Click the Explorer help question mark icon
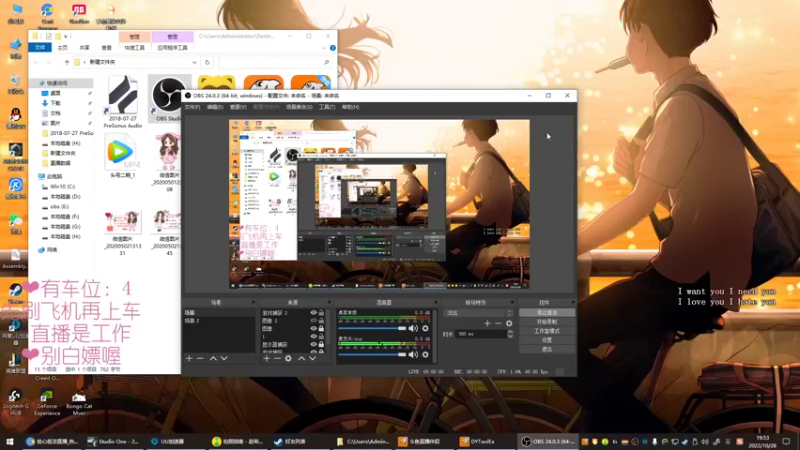 [x=333, y=48]
